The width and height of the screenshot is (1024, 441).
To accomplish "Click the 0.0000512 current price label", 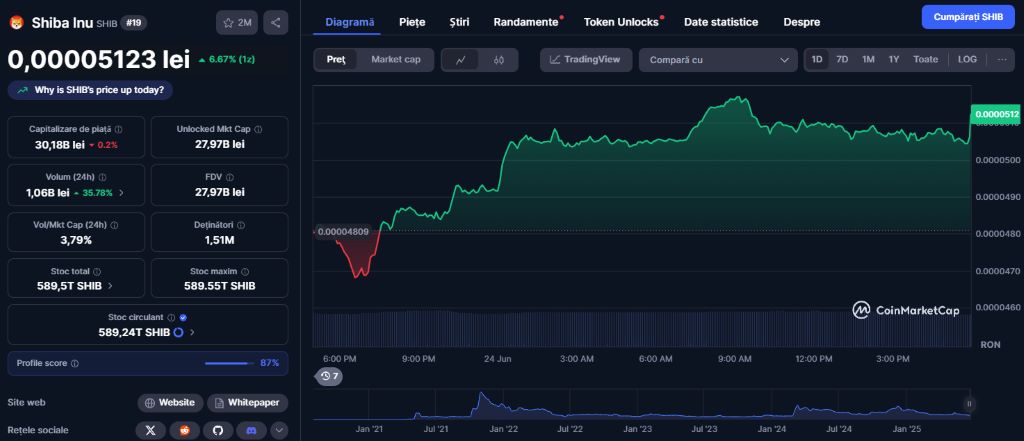I will (997, 114).
